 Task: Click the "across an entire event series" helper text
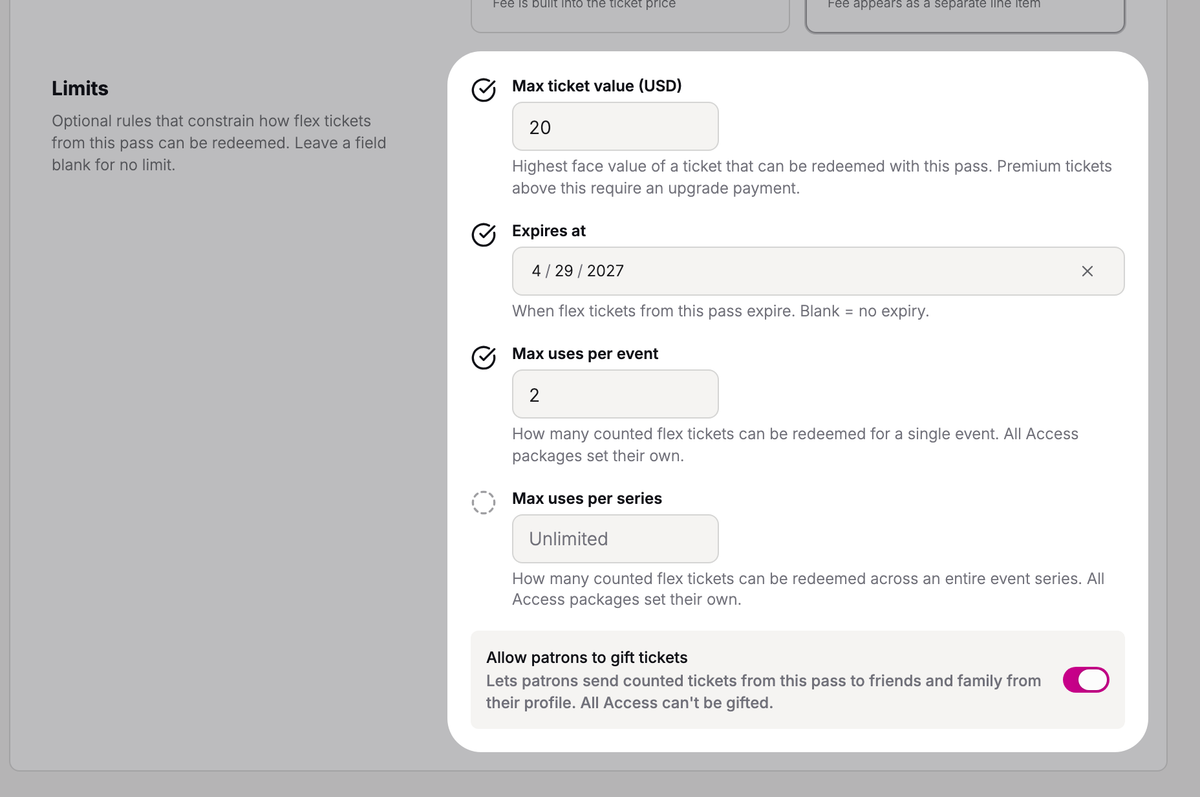pyautogui.click(x=808, y=589)
